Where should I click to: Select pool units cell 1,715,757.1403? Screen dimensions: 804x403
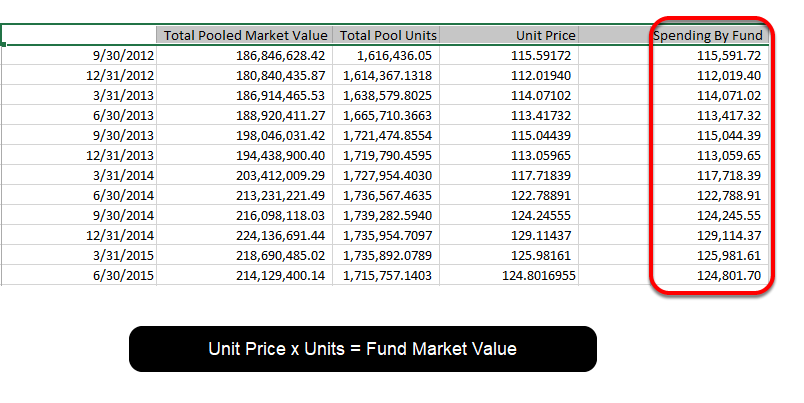point(386,275)
